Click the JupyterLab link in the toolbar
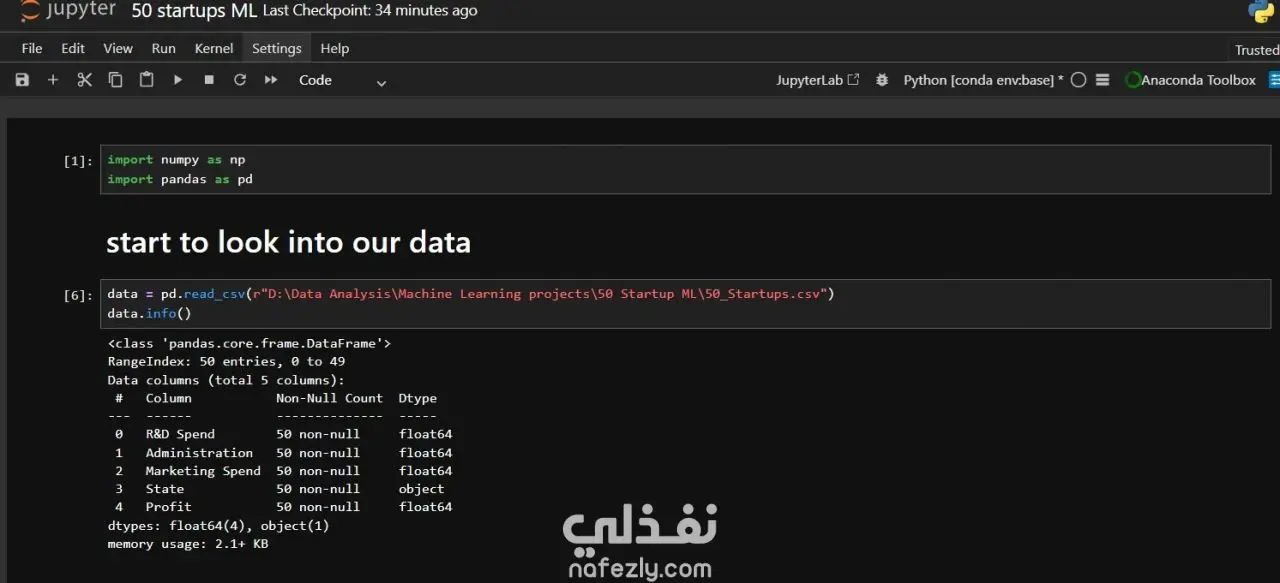Viewport: 1280px width, 583px height. (x=817, y=80)
